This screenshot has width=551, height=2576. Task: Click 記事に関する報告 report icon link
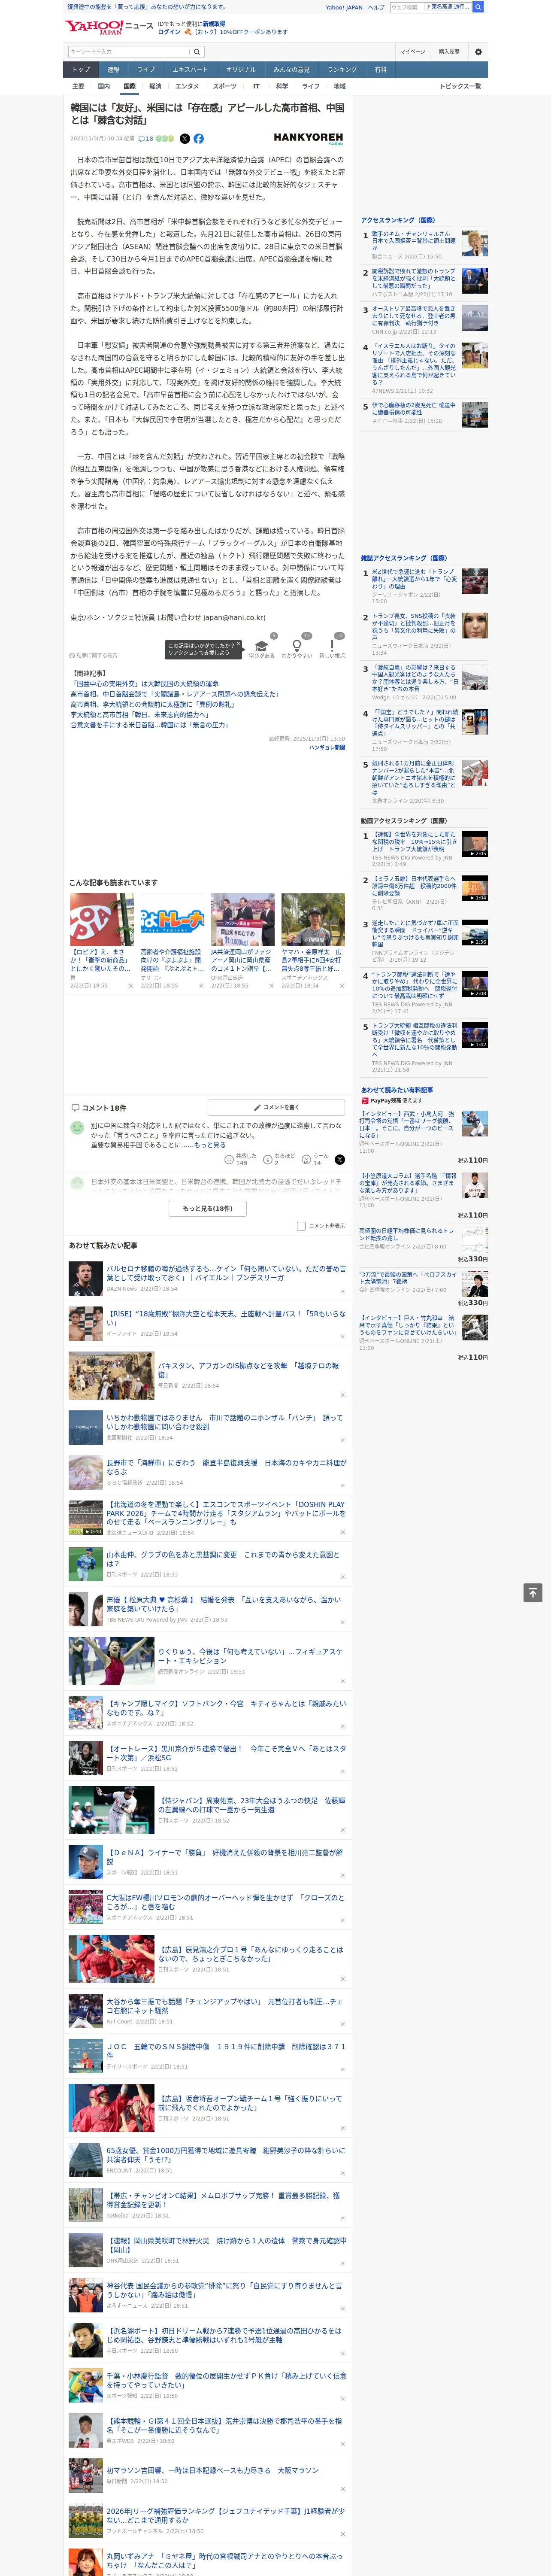[94, 655]
